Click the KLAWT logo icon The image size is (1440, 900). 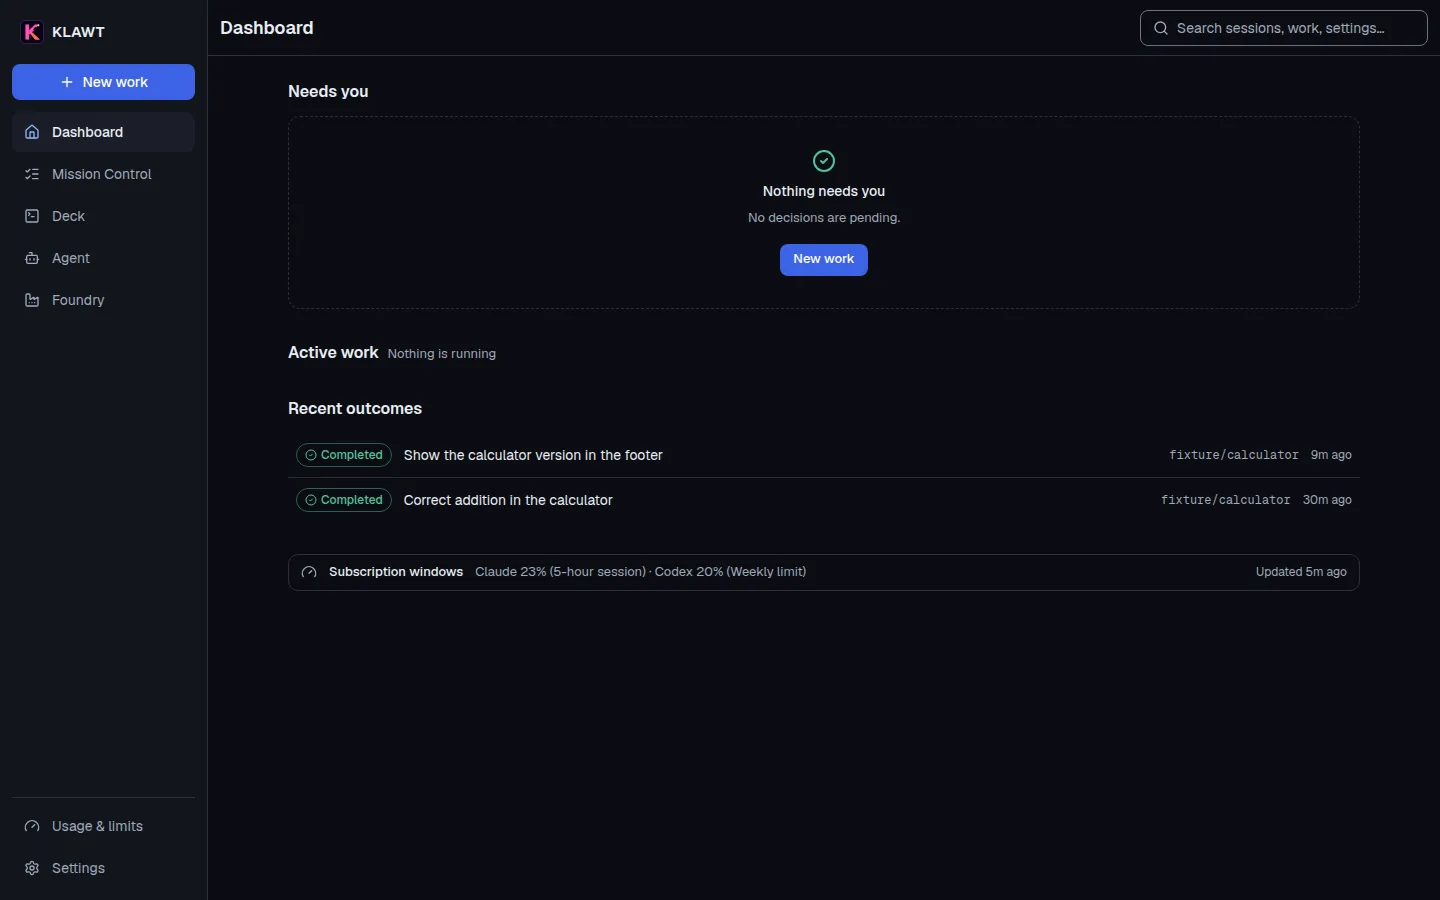(32, 32)
